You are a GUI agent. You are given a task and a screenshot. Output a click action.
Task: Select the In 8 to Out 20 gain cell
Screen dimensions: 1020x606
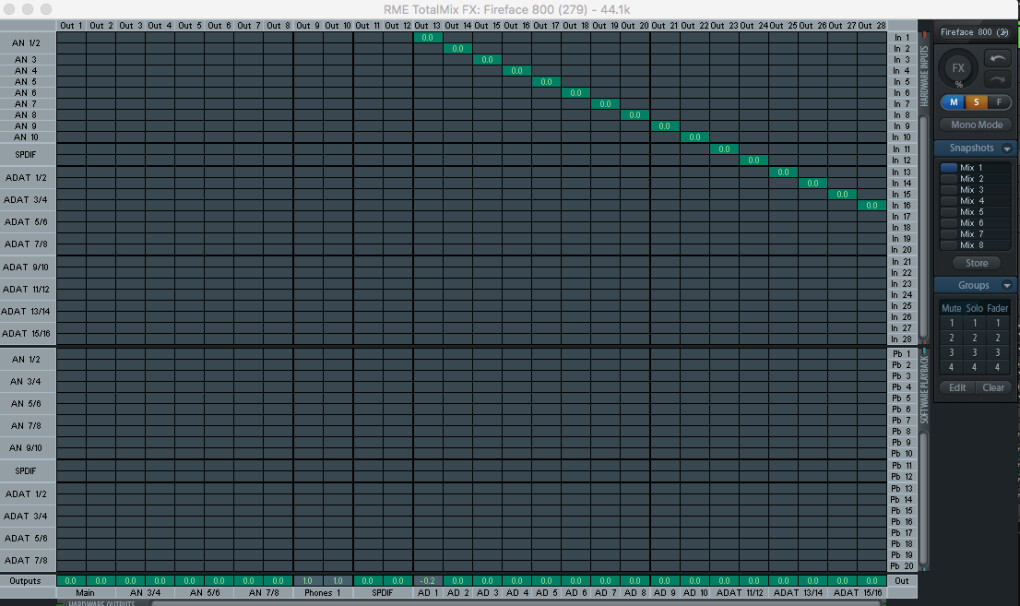point(635,115)
